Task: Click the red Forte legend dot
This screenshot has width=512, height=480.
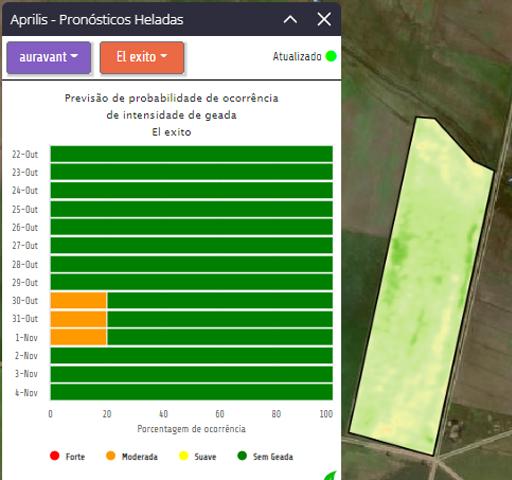Action: click(54, 456)
